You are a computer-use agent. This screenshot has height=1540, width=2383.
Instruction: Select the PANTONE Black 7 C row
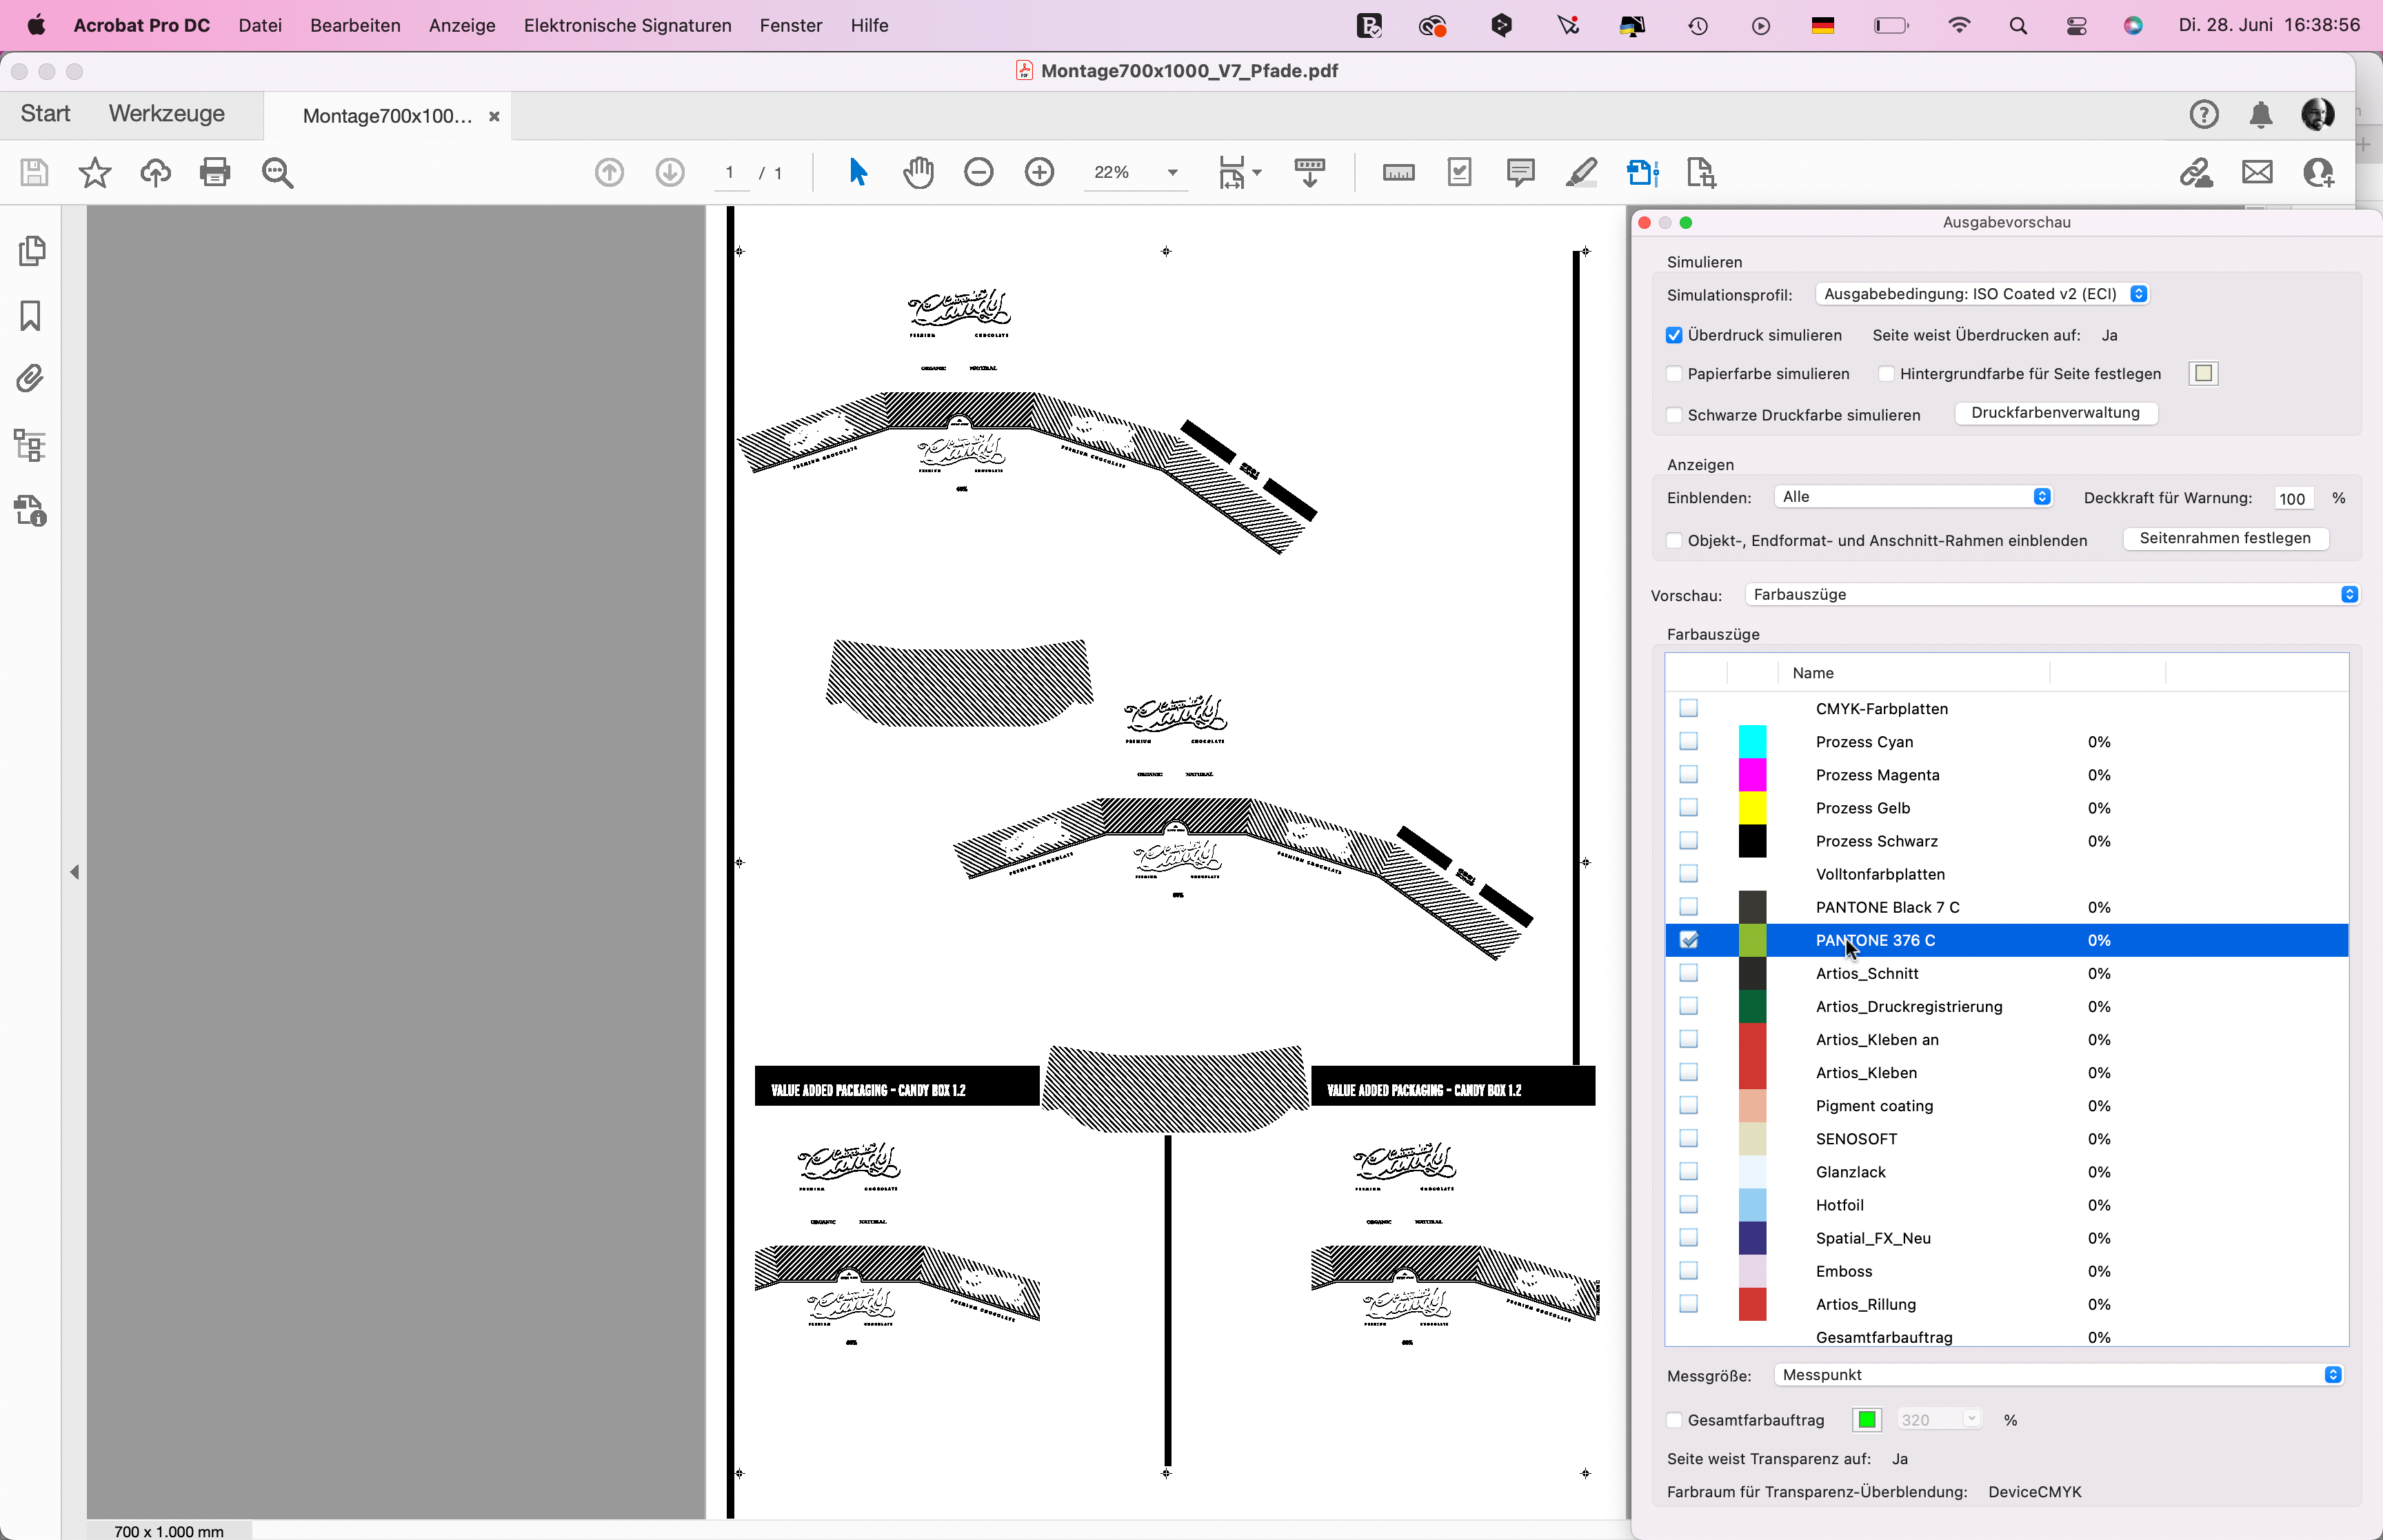2006,907
